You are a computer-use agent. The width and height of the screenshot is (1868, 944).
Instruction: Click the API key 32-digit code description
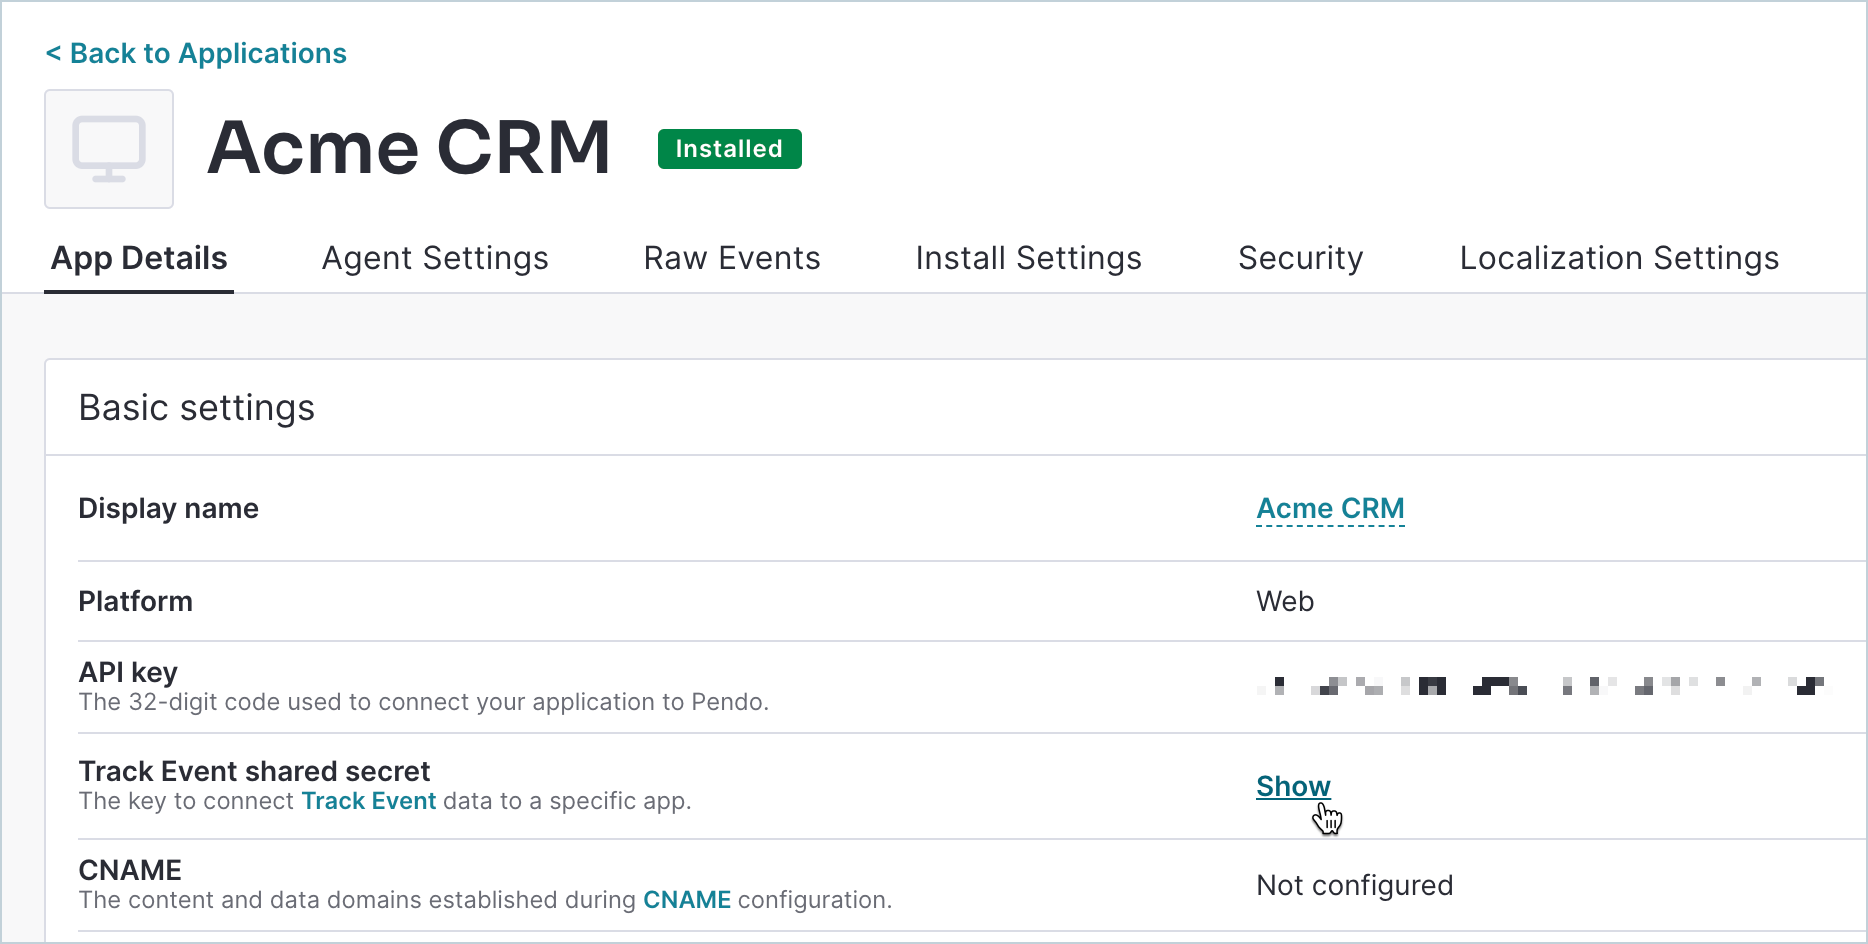click(423, 703)
